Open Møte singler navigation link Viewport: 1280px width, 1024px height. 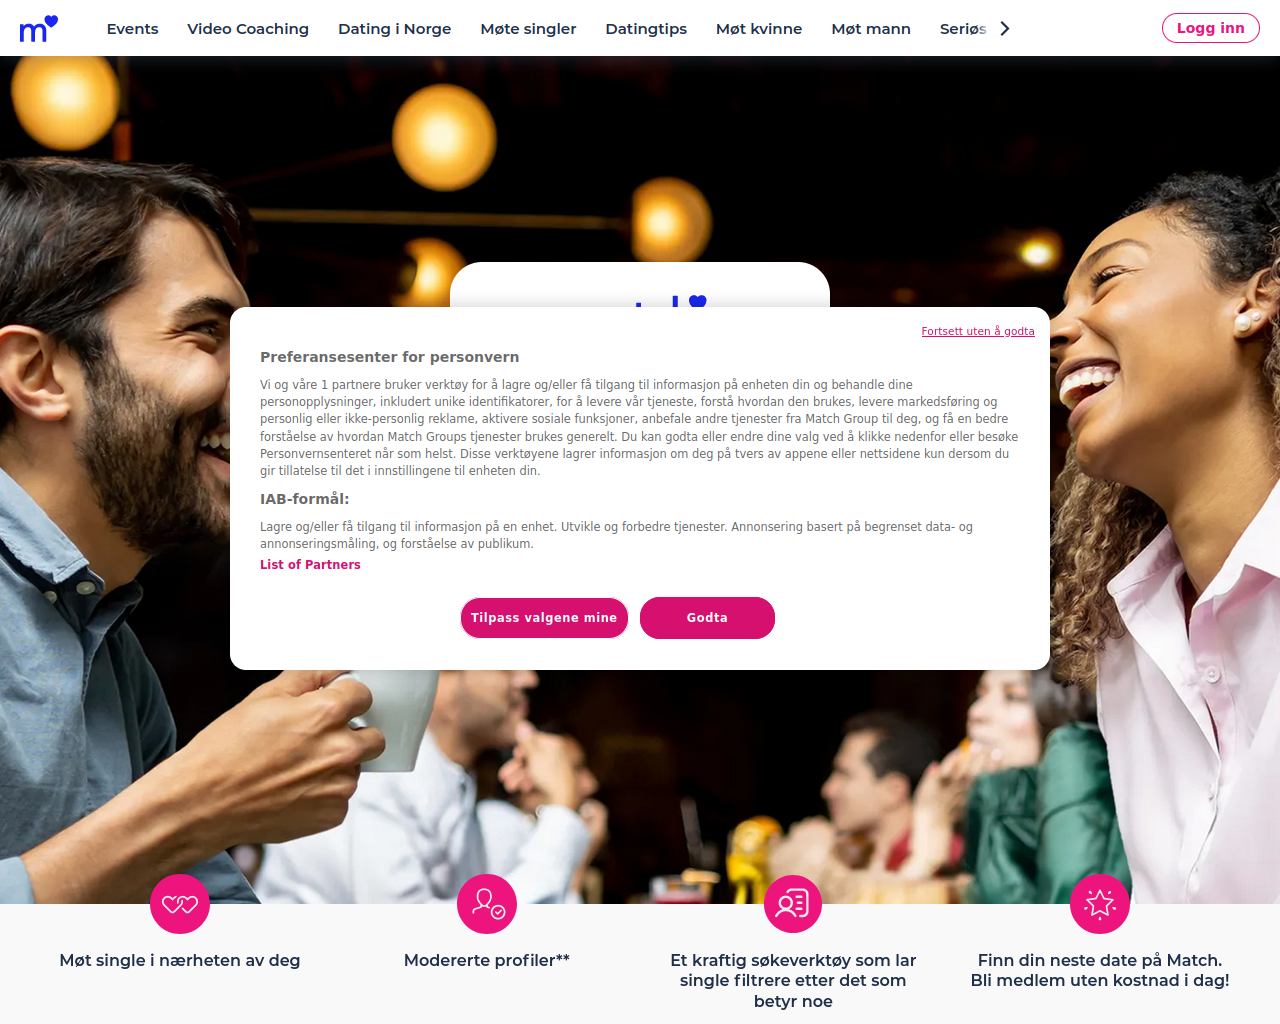pyautogui.click(x=528, y=29)
